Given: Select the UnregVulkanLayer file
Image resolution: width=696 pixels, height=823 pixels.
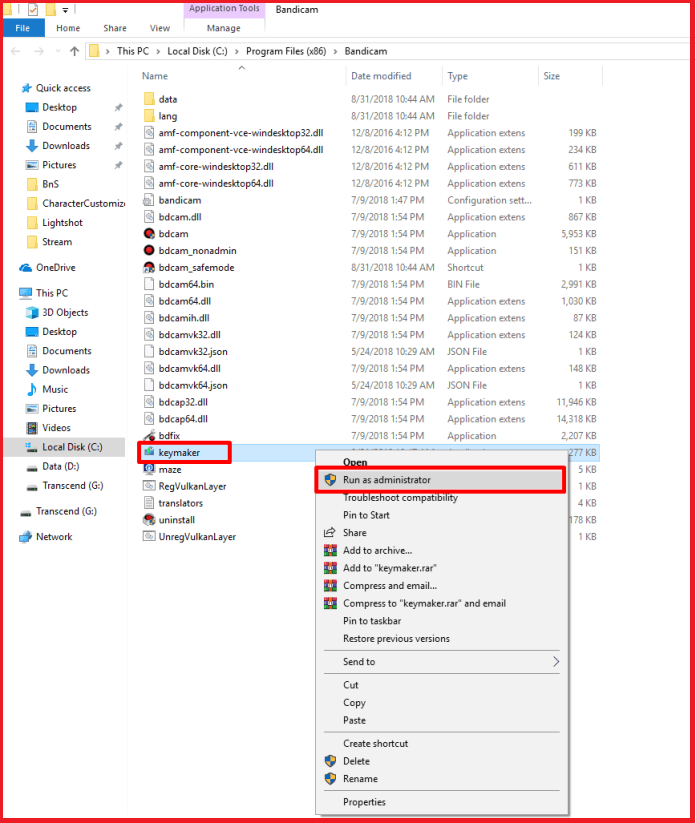Looking at the screenshot, I should coord(197,536).
